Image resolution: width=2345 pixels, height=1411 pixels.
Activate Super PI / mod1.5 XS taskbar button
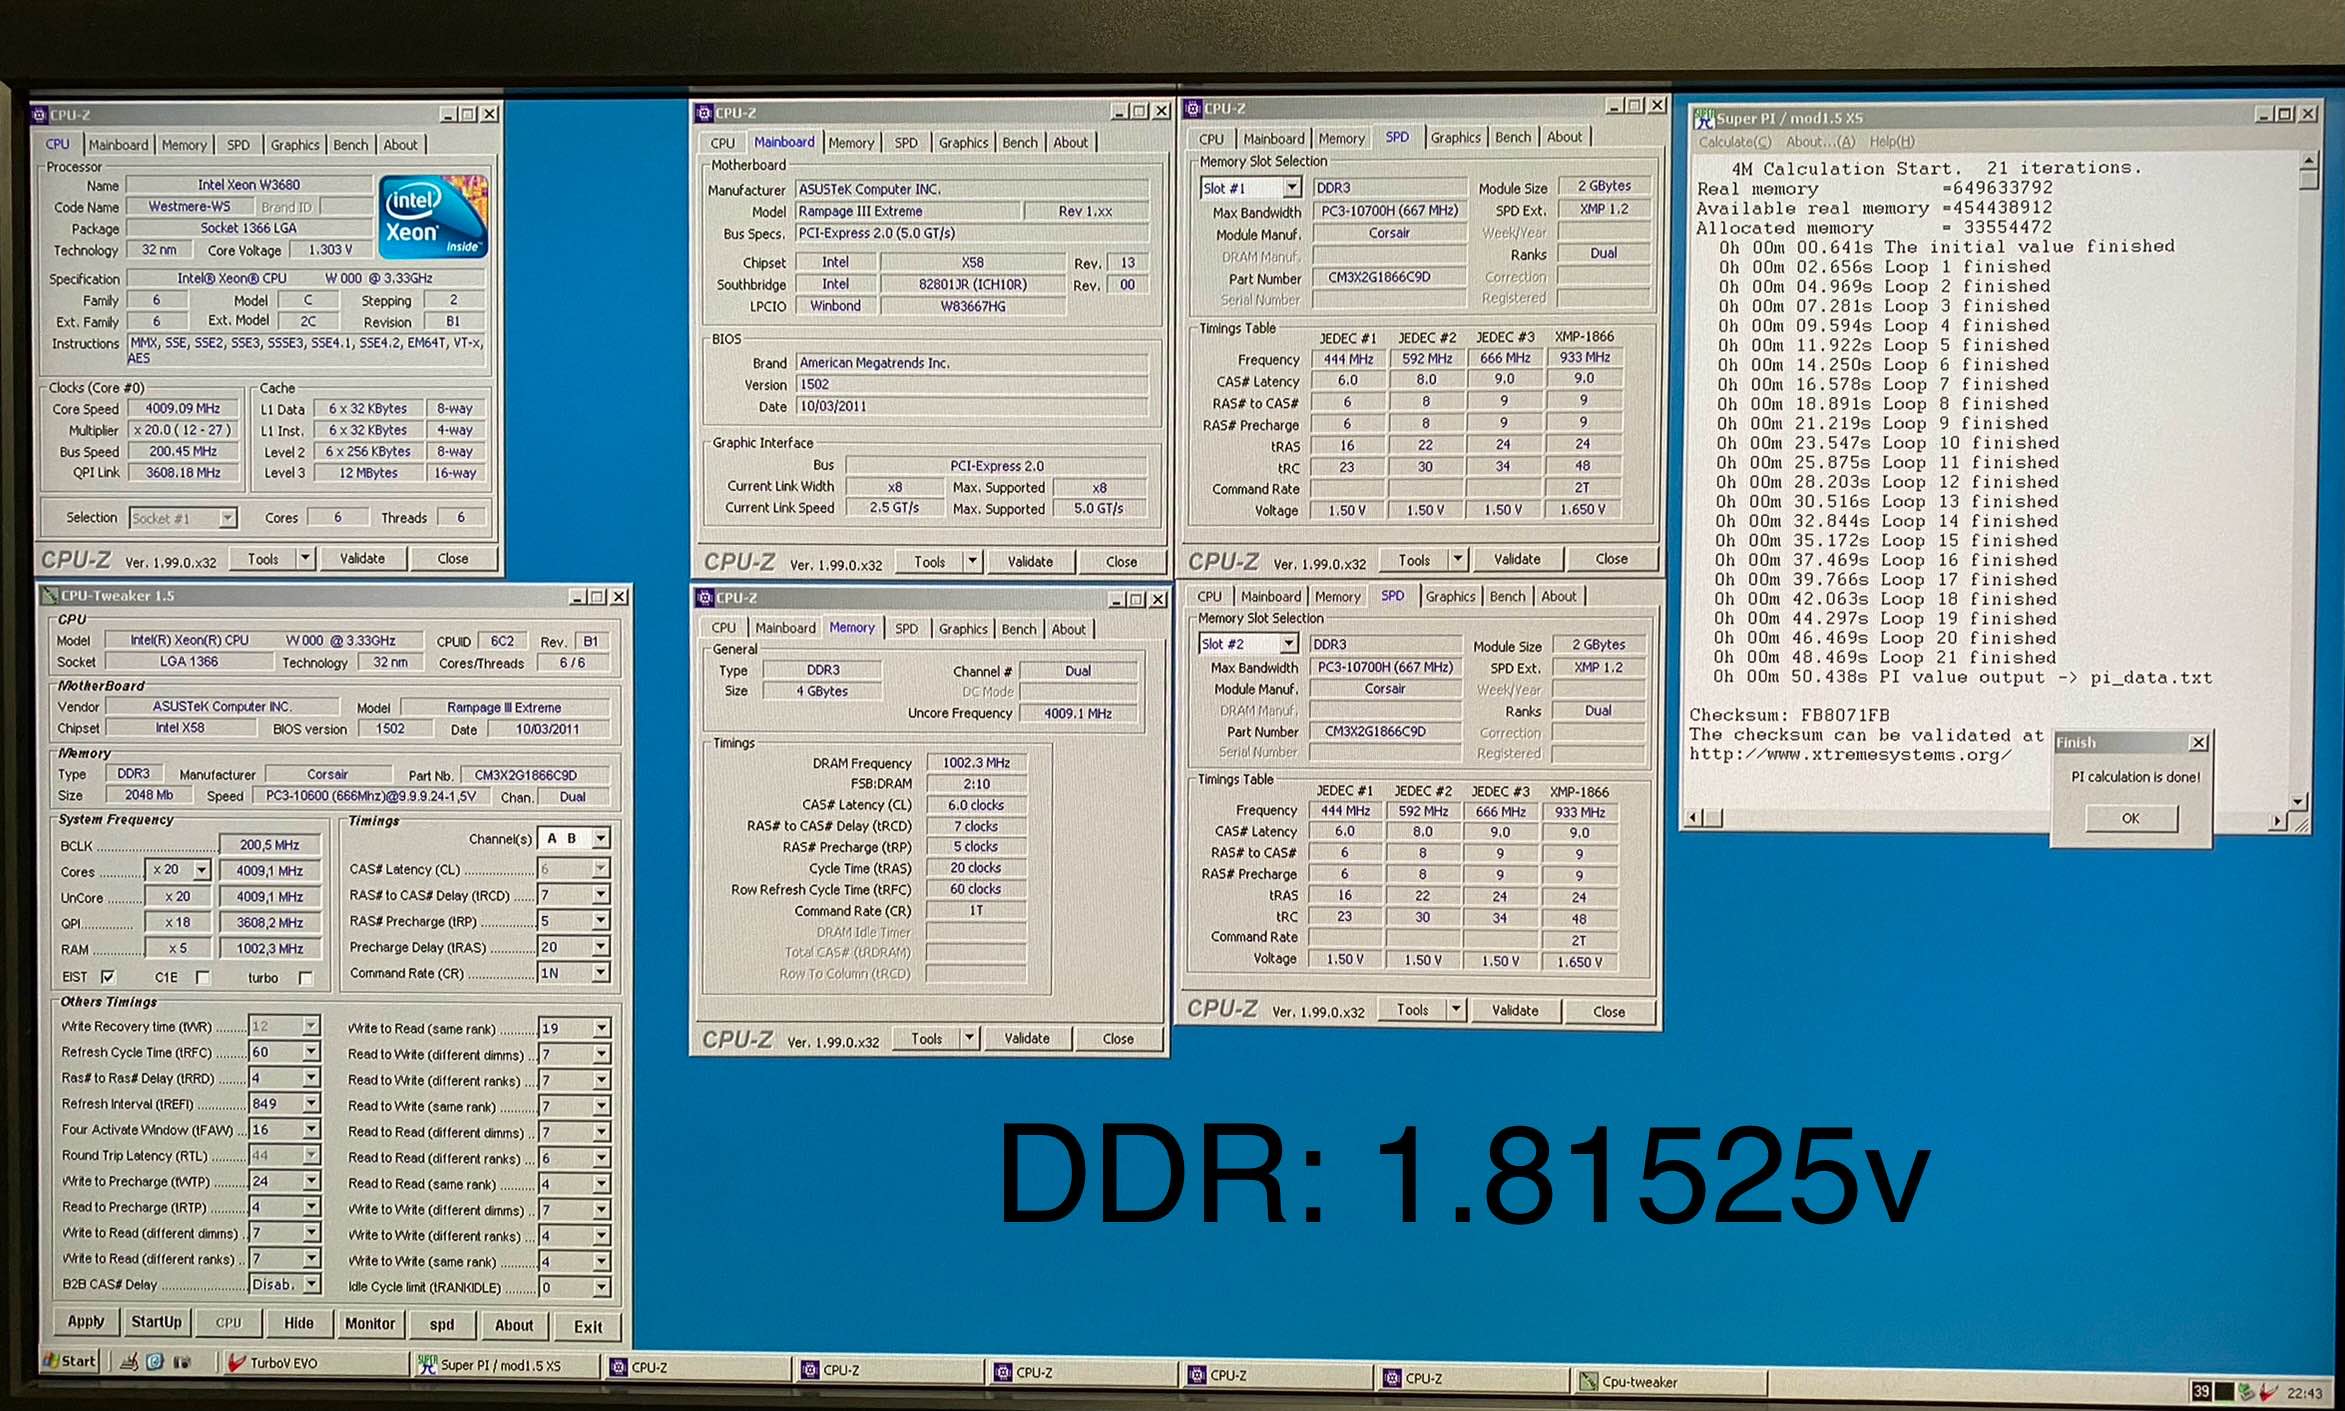pos(505,1365)
